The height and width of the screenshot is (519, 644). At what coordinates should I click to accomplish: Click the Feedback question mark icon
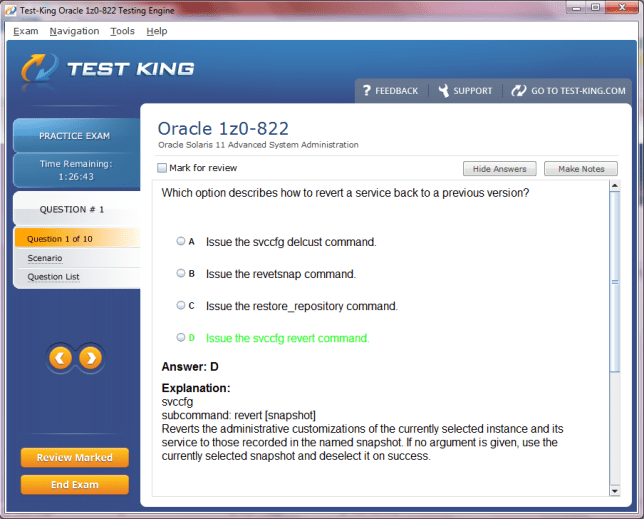367,90
